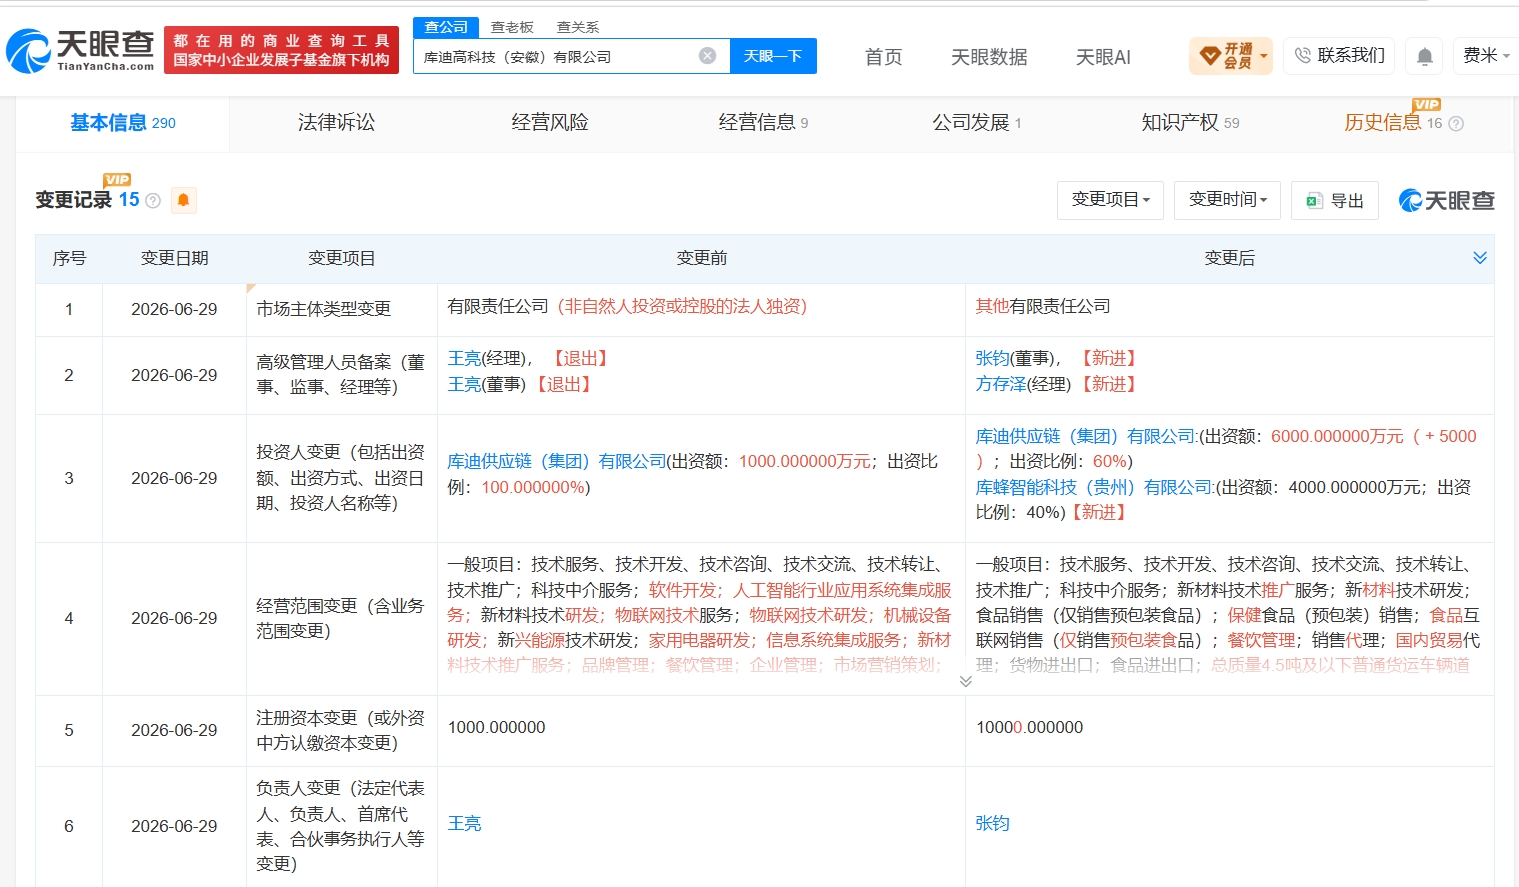Export records with the 导出 Excel button
1519x887 pixels.
1335,200
